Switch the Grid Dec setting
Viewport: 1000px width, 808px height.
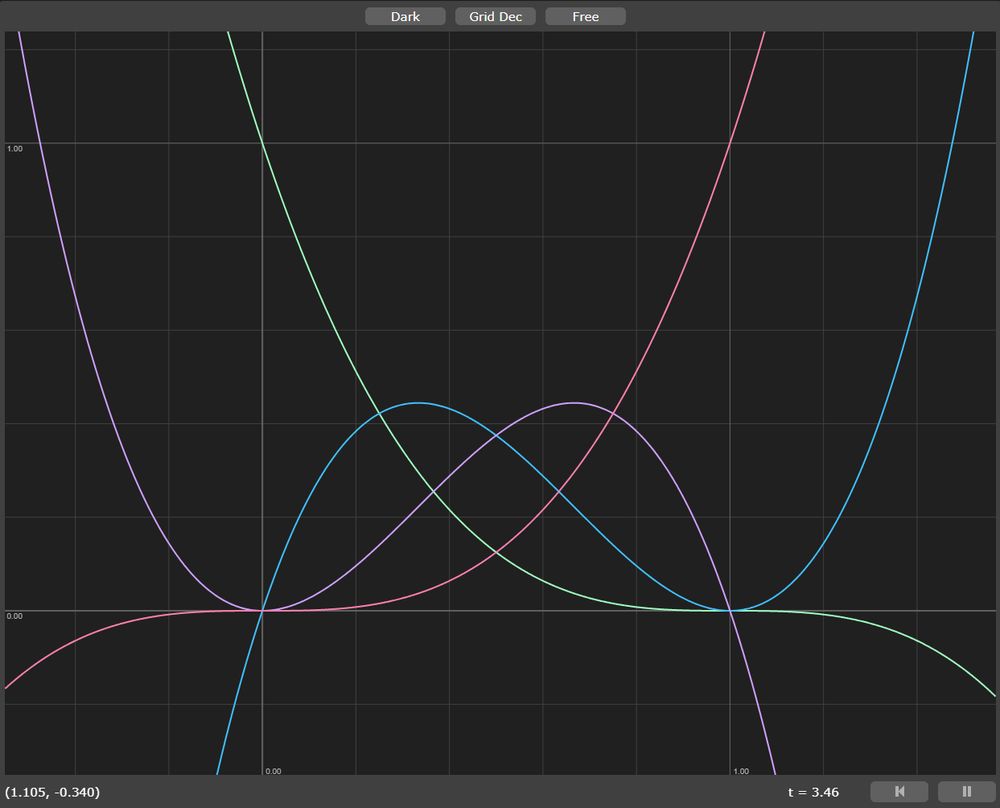point(496,17)
